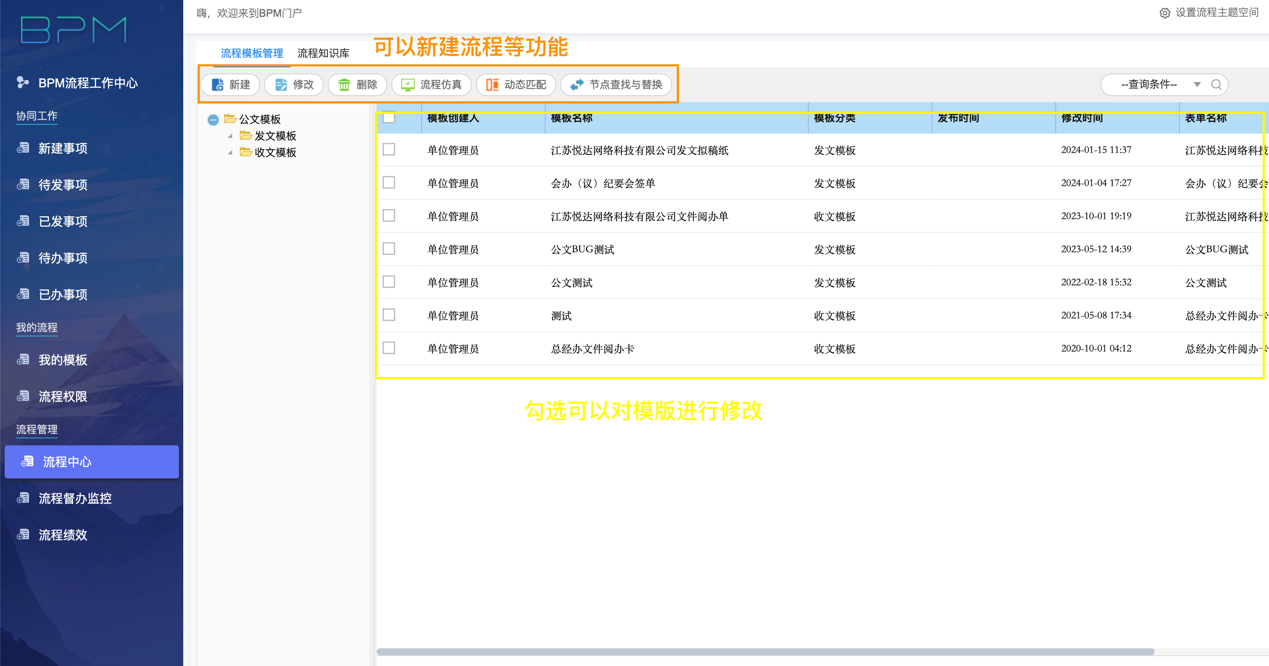
Task: Sort by 修改时间 column header
Action: coord(1082,118)
